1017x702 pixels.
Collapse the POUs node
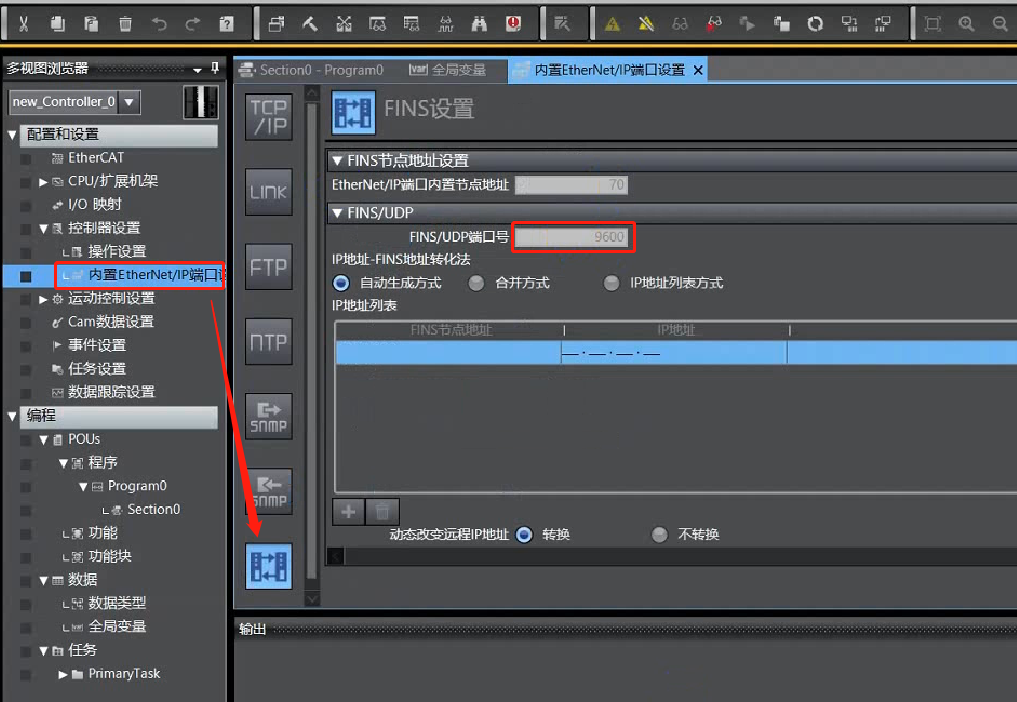tap(43, 440)
